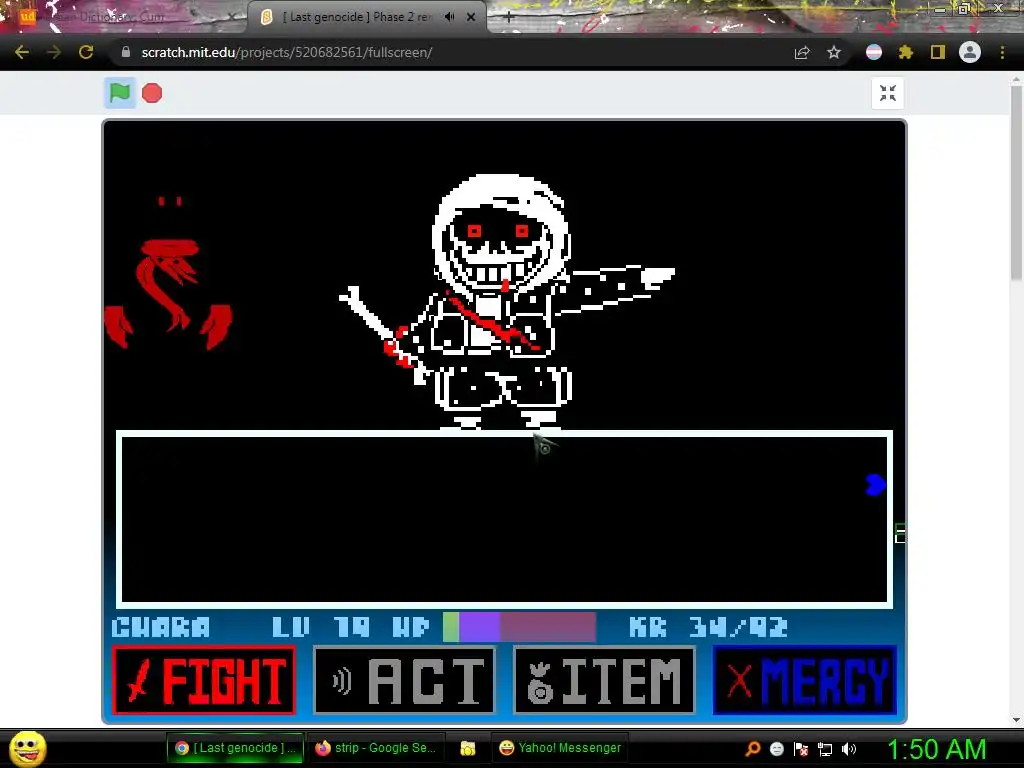Click the page vertical scrollbar thumb
Screen dimensions: 1024x768
point(1016,183)
